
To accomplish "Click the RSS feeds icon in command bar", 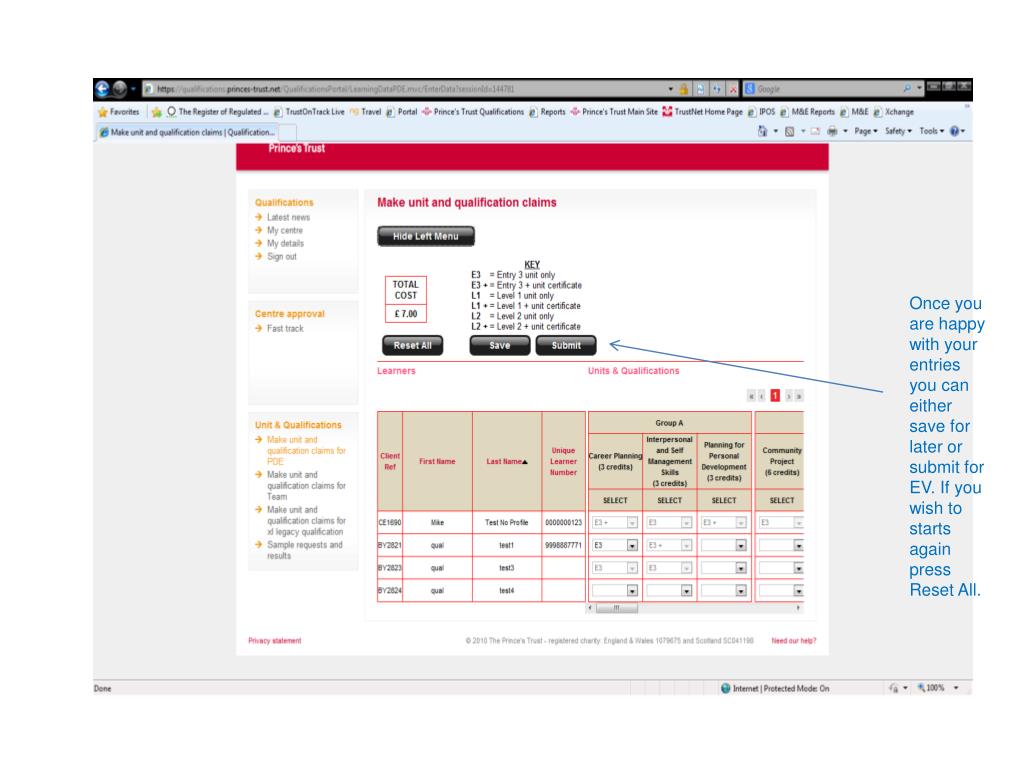I will [x=790, y=131].
